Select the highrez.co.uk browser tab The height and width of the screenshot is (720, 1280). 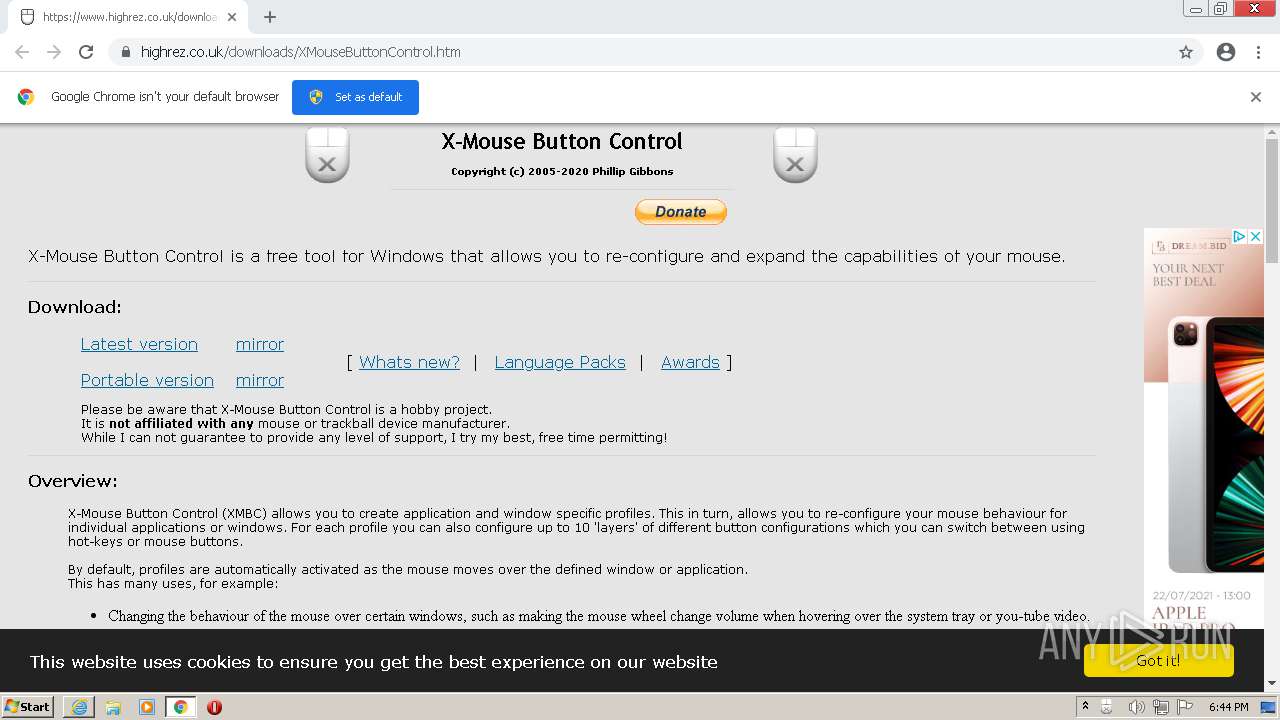128,17
